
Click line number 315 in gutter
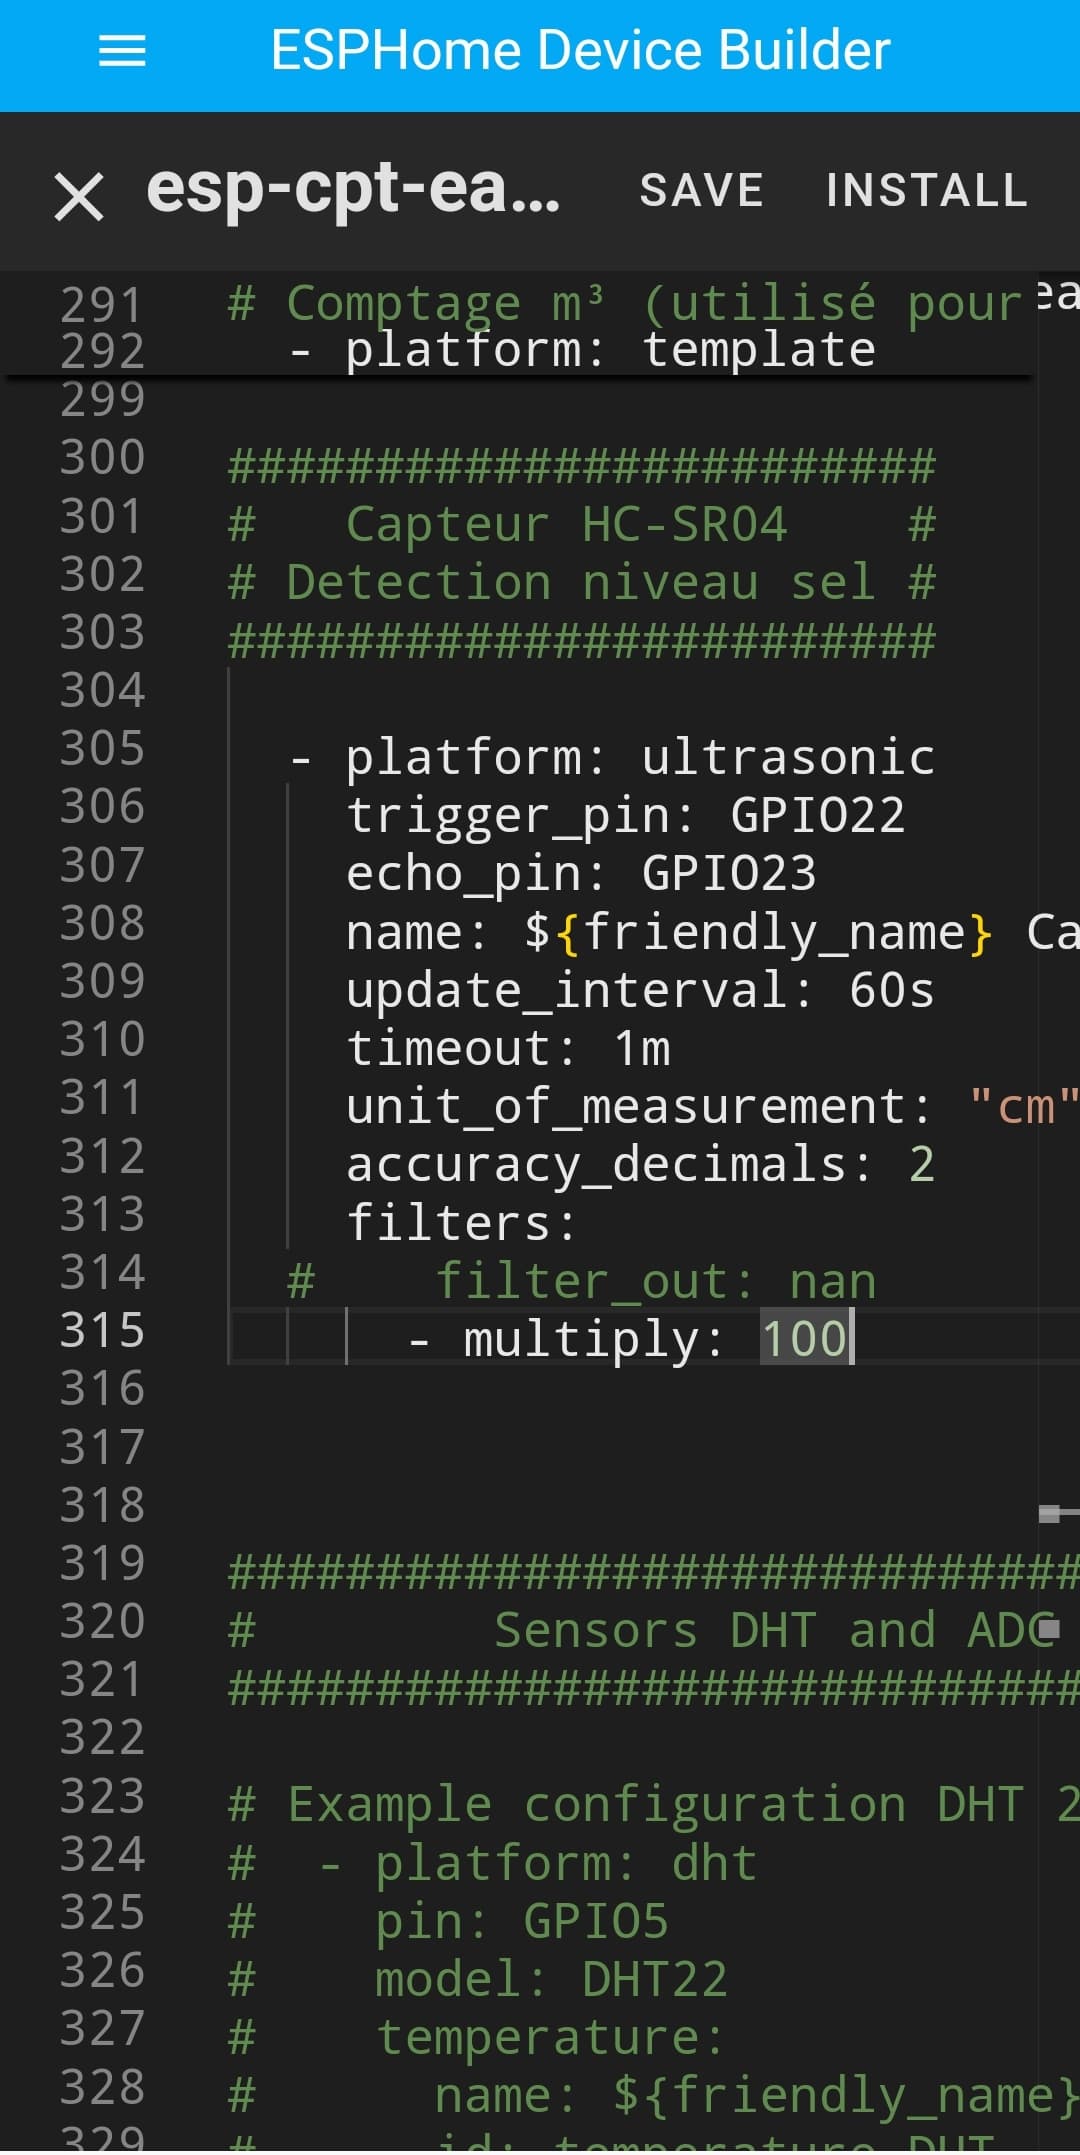(102, 1331)
